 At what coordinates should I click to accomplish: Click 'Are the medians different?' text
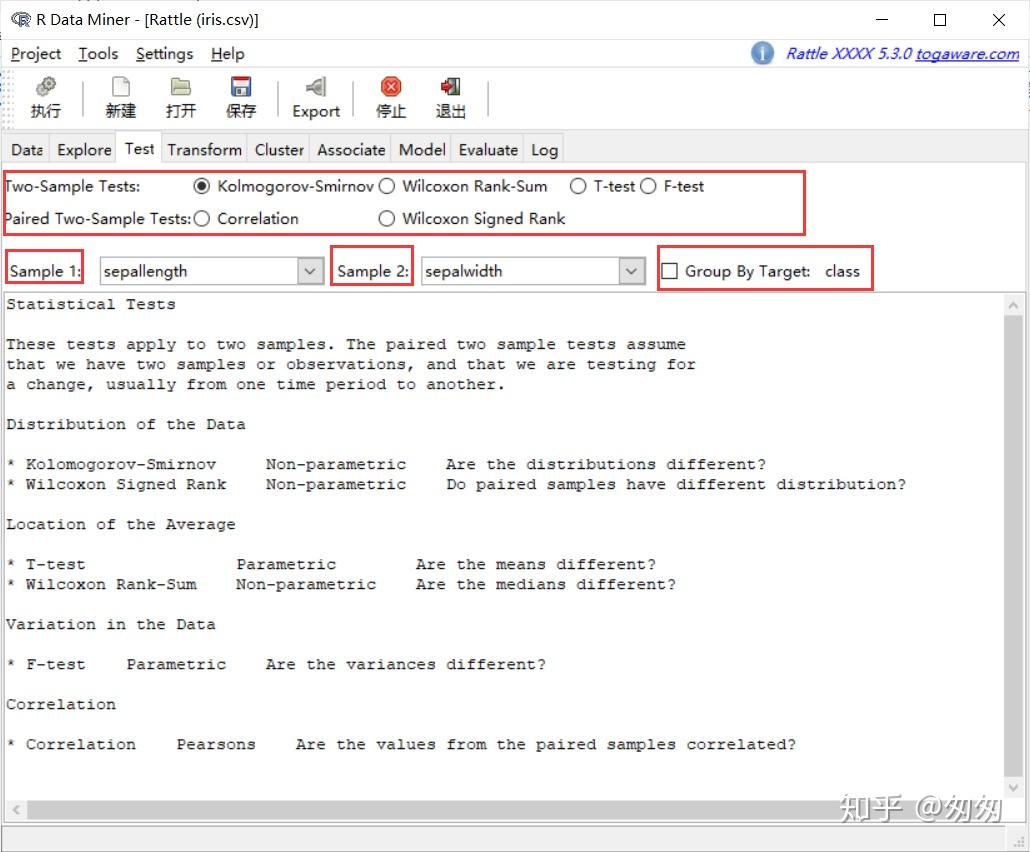[545, 584]
